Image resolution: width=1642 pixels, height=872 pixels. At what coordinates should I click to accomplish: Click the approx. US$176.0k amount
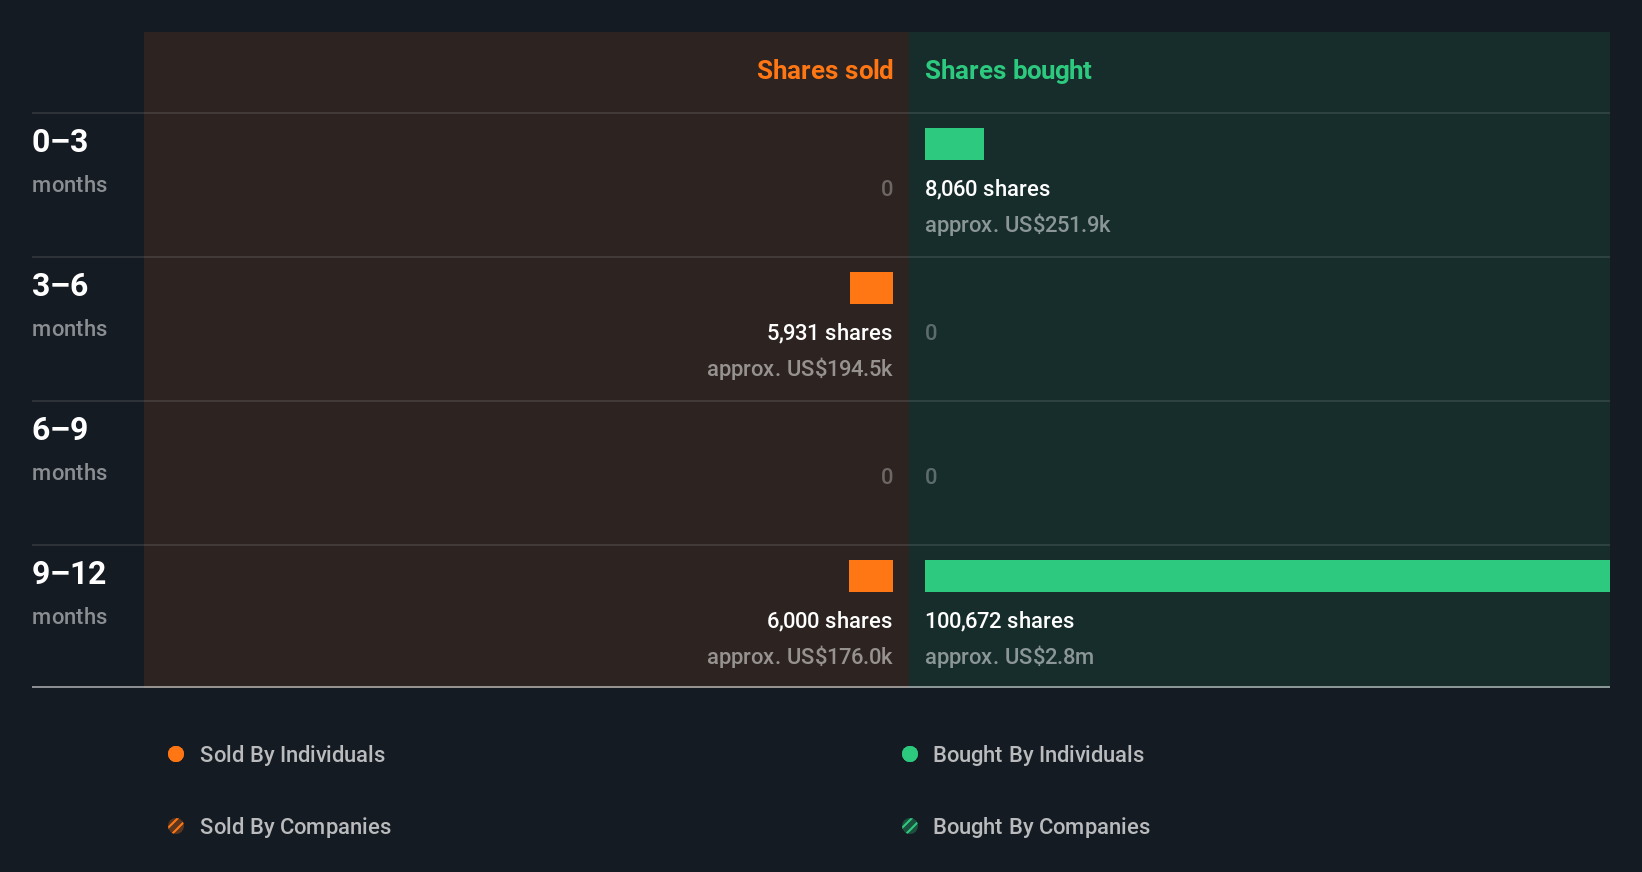point(799,657)
